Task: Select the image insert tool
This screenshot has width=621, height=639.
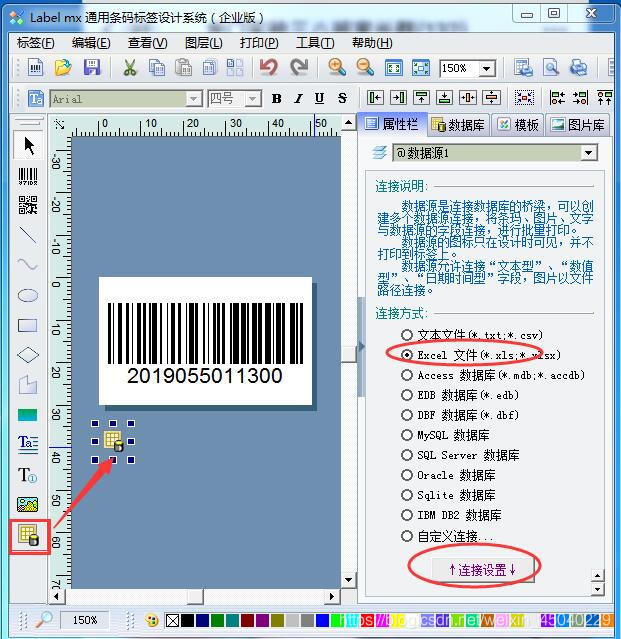Action: pyautogui.click(x=28, y=505)
